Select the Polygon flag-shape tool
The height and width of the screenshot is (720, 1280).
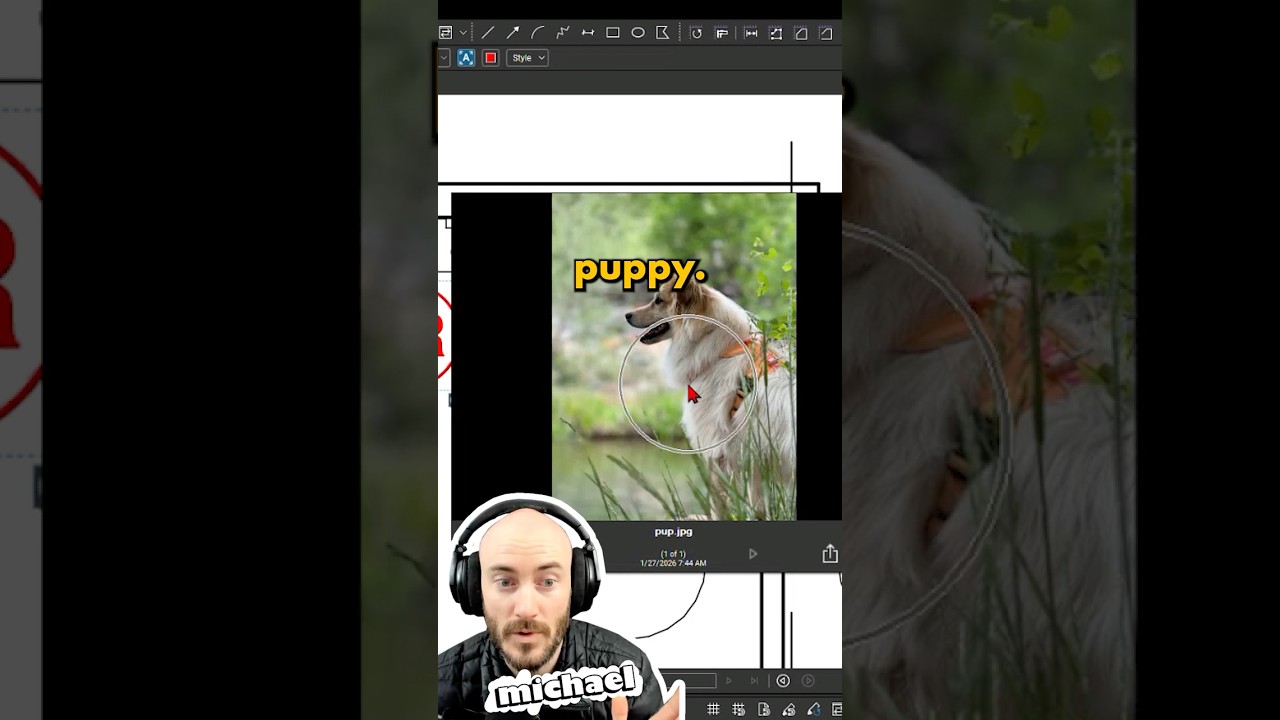pos(663,33)
